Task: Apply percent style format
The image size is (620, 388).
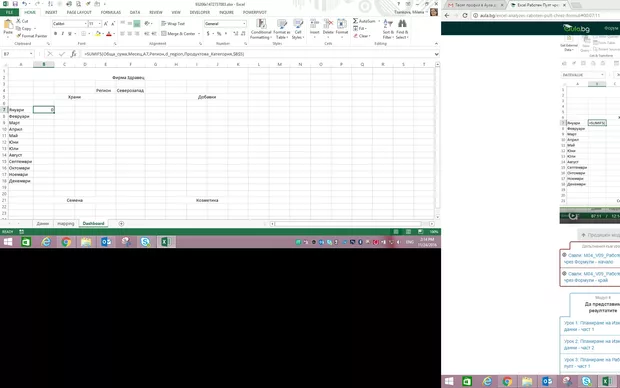Action: tap(219, 34)
